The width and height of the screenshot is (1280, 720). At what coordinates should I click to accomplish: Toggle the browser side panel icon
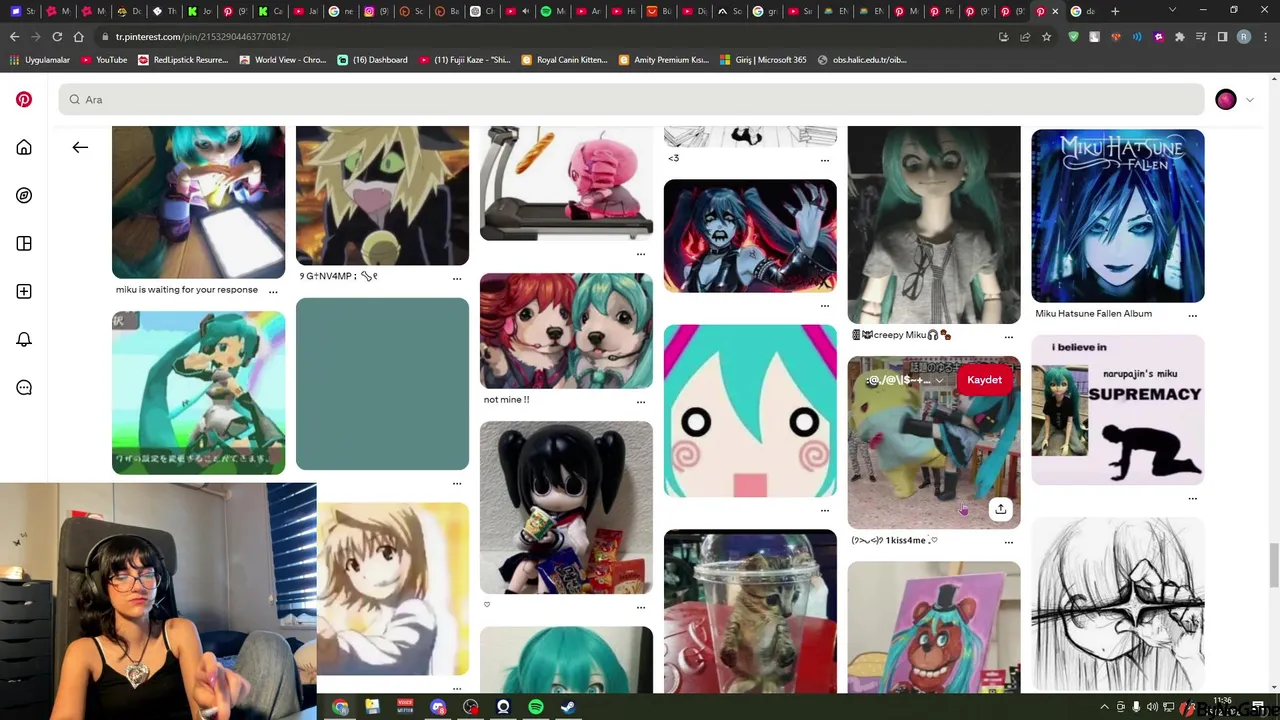click(1222, 37)
